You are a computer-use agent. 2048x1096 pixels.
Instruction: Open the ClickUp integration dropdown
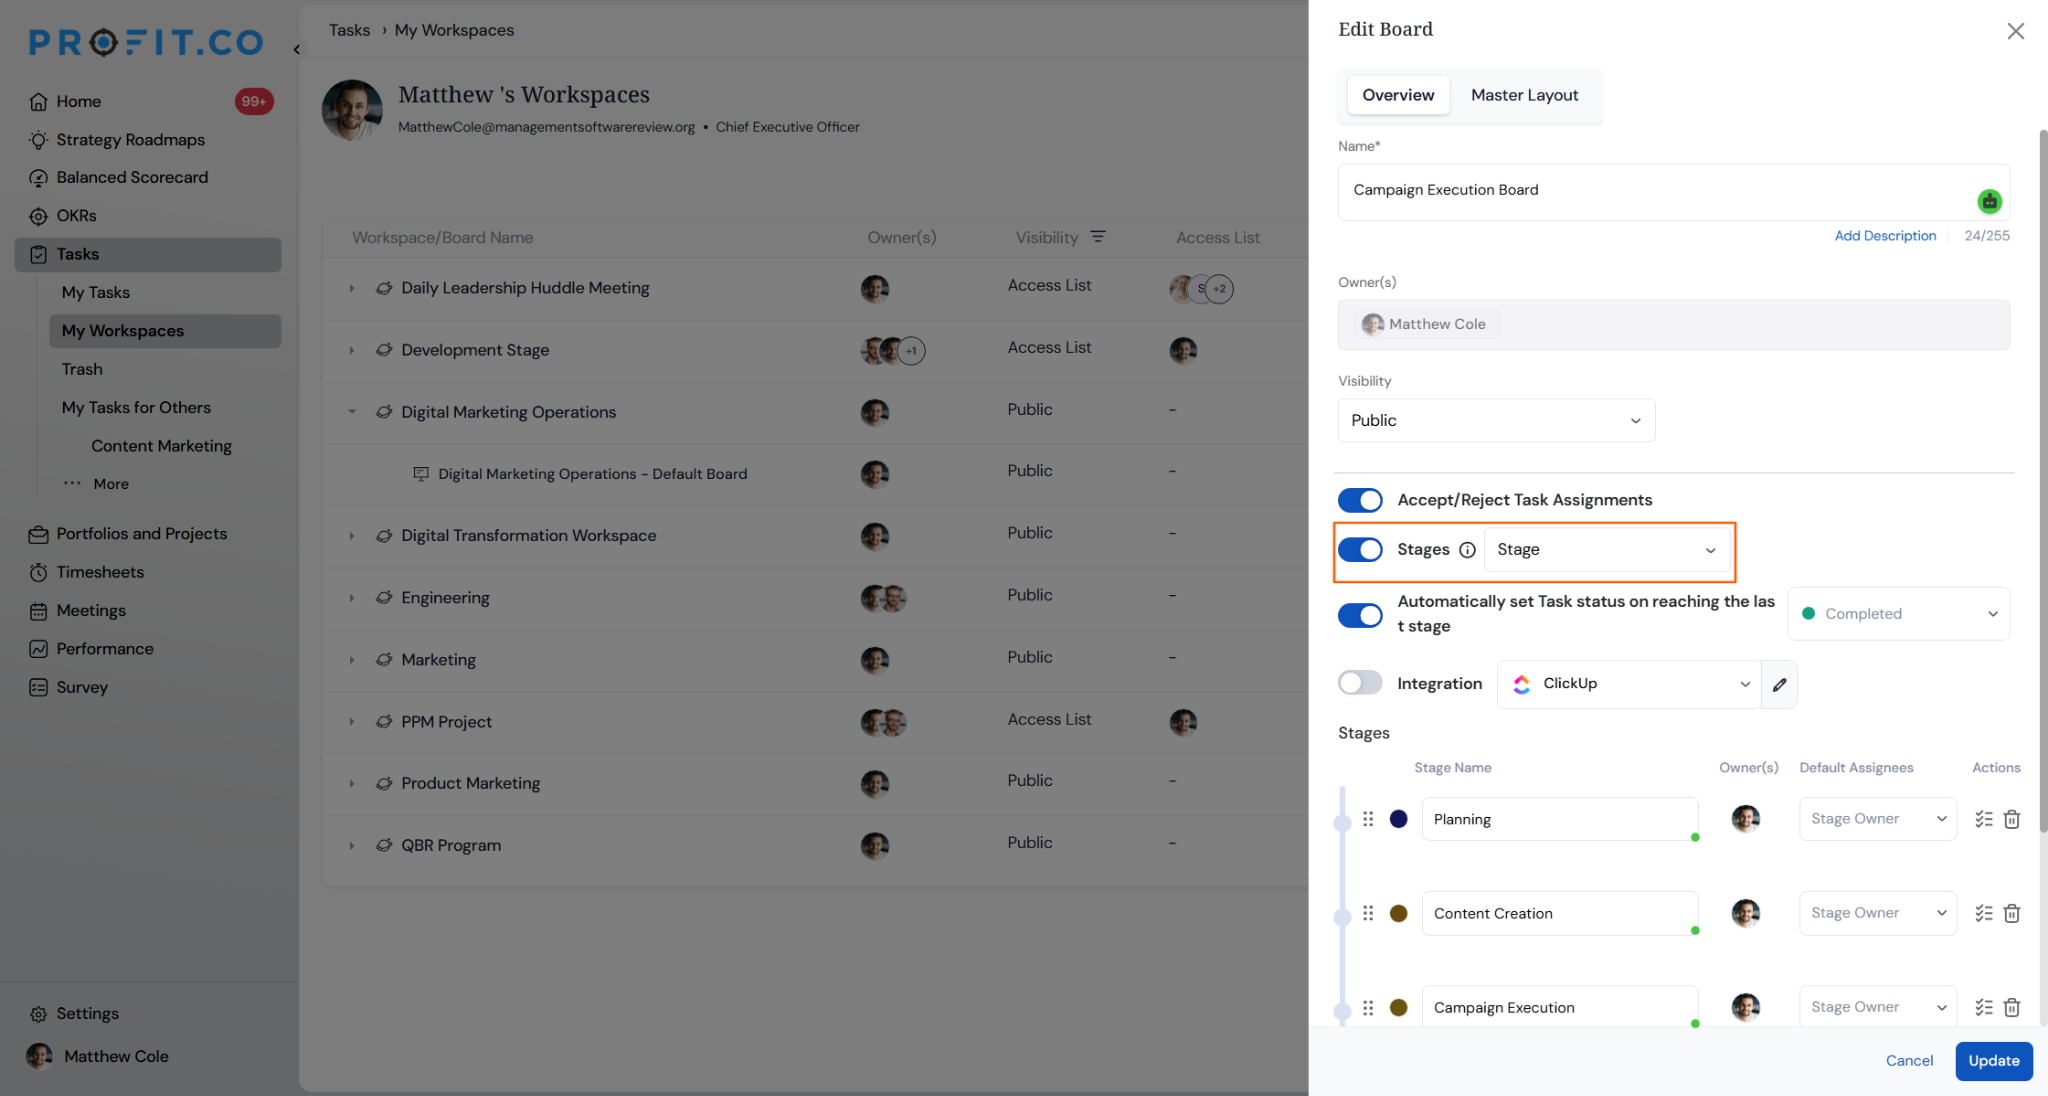pyautogui.click(x=1629, y=684)
